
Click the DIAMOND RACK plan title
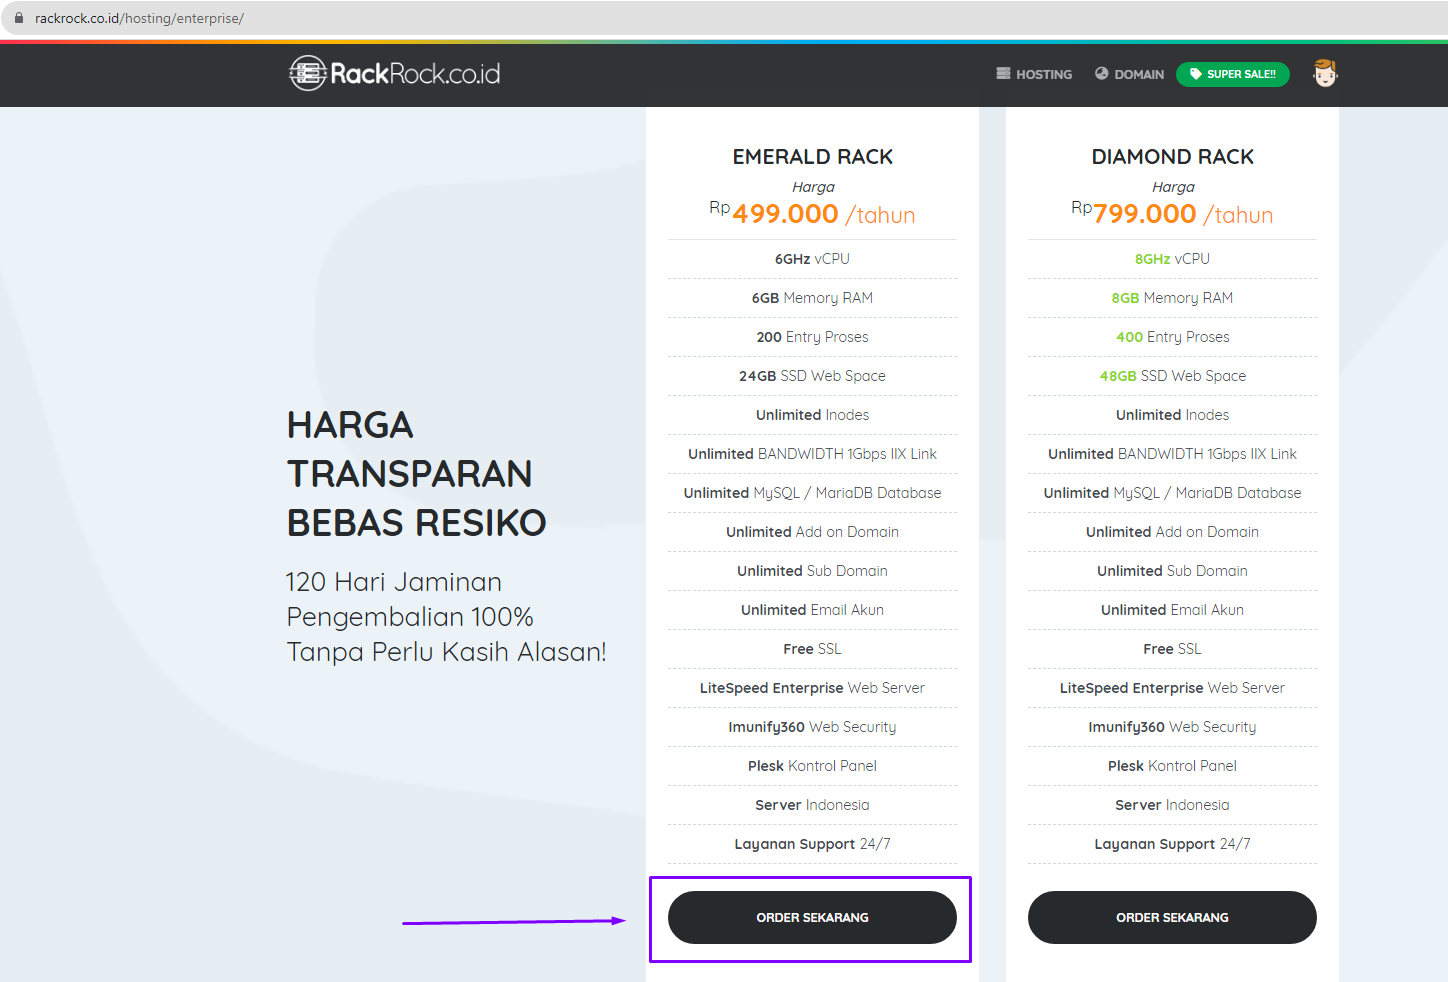coord(1172,157)
